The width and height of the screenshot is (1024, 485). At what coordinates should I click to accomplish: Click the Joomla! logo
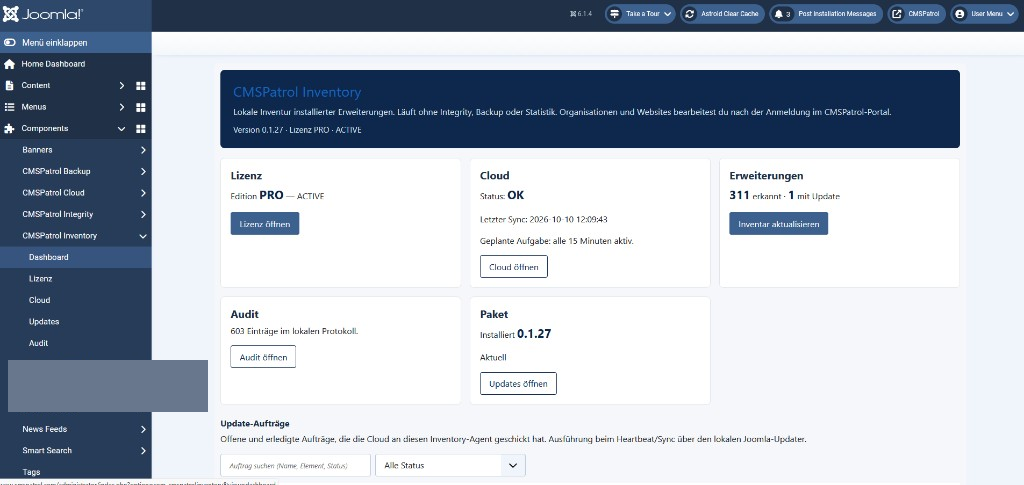point(43,14)
